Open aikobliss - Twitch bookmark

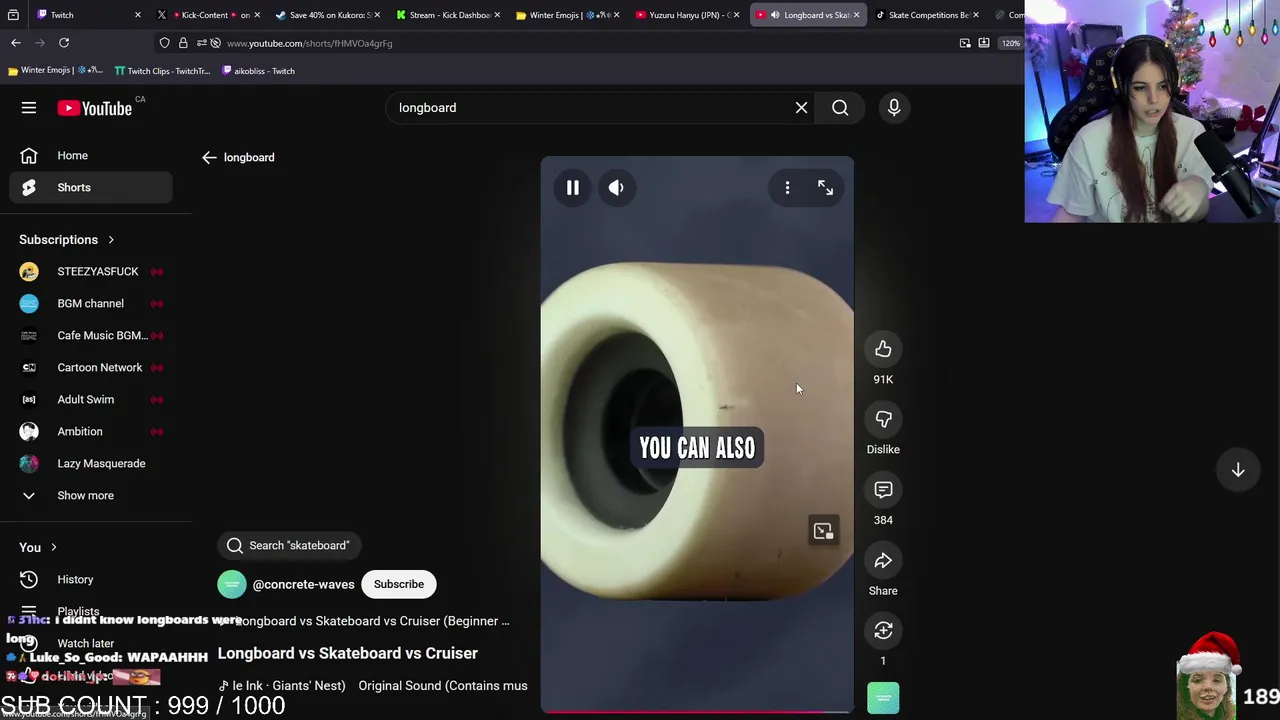coord(258,71)
